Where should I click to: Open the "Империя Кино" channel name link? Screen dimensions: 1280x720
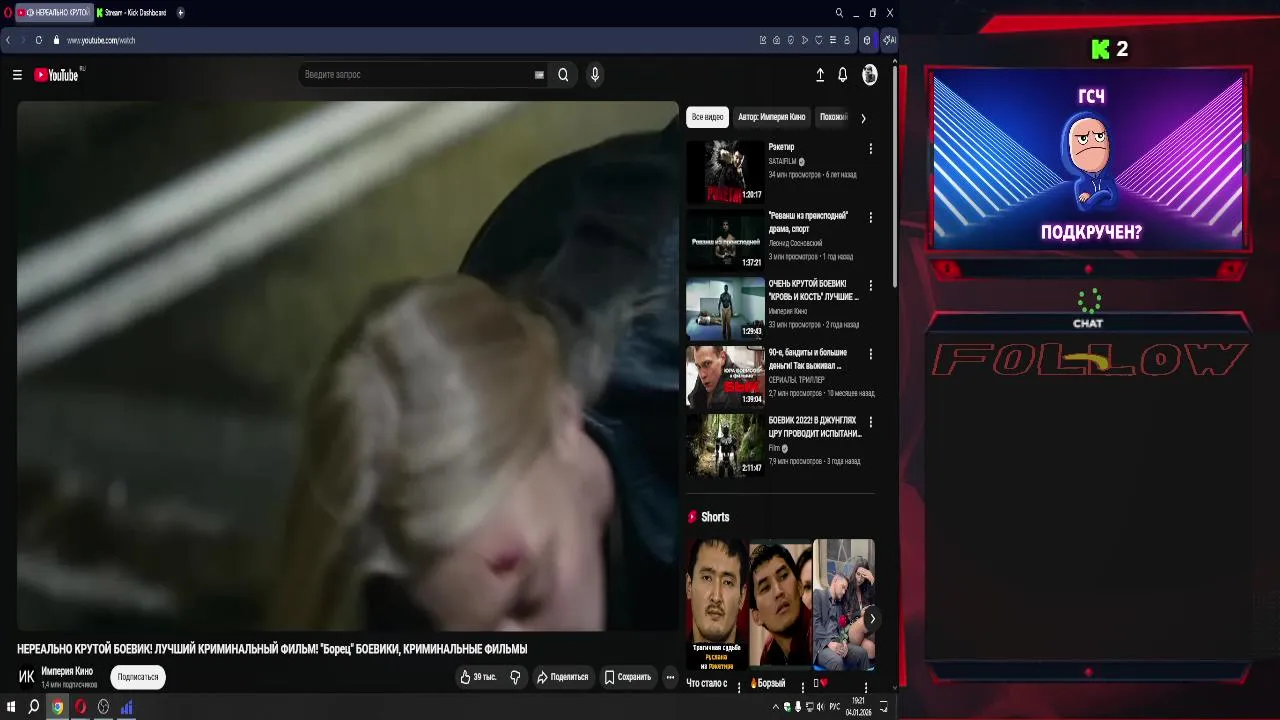[67, 671]
